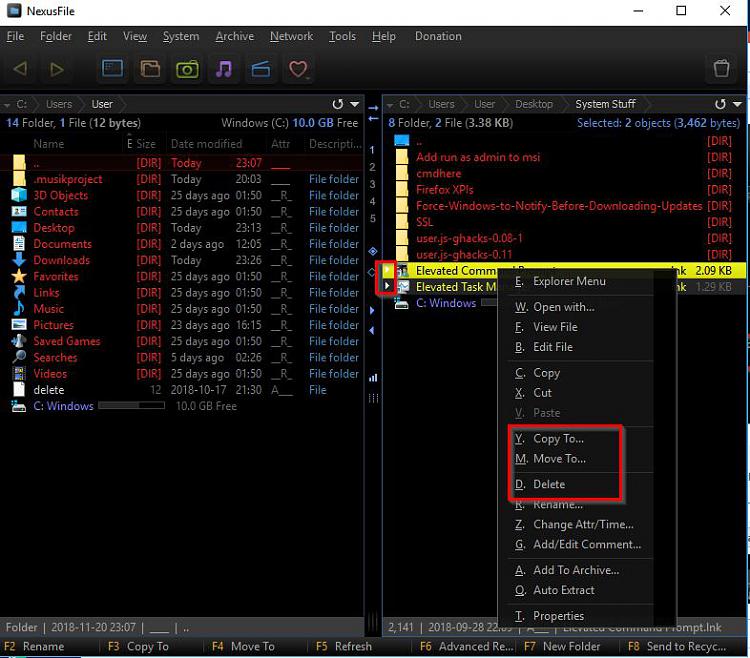The height and width of the screenshot is (658, 750).
Task: Select the .musikproject folder row
Action: [x=182, y=179]
